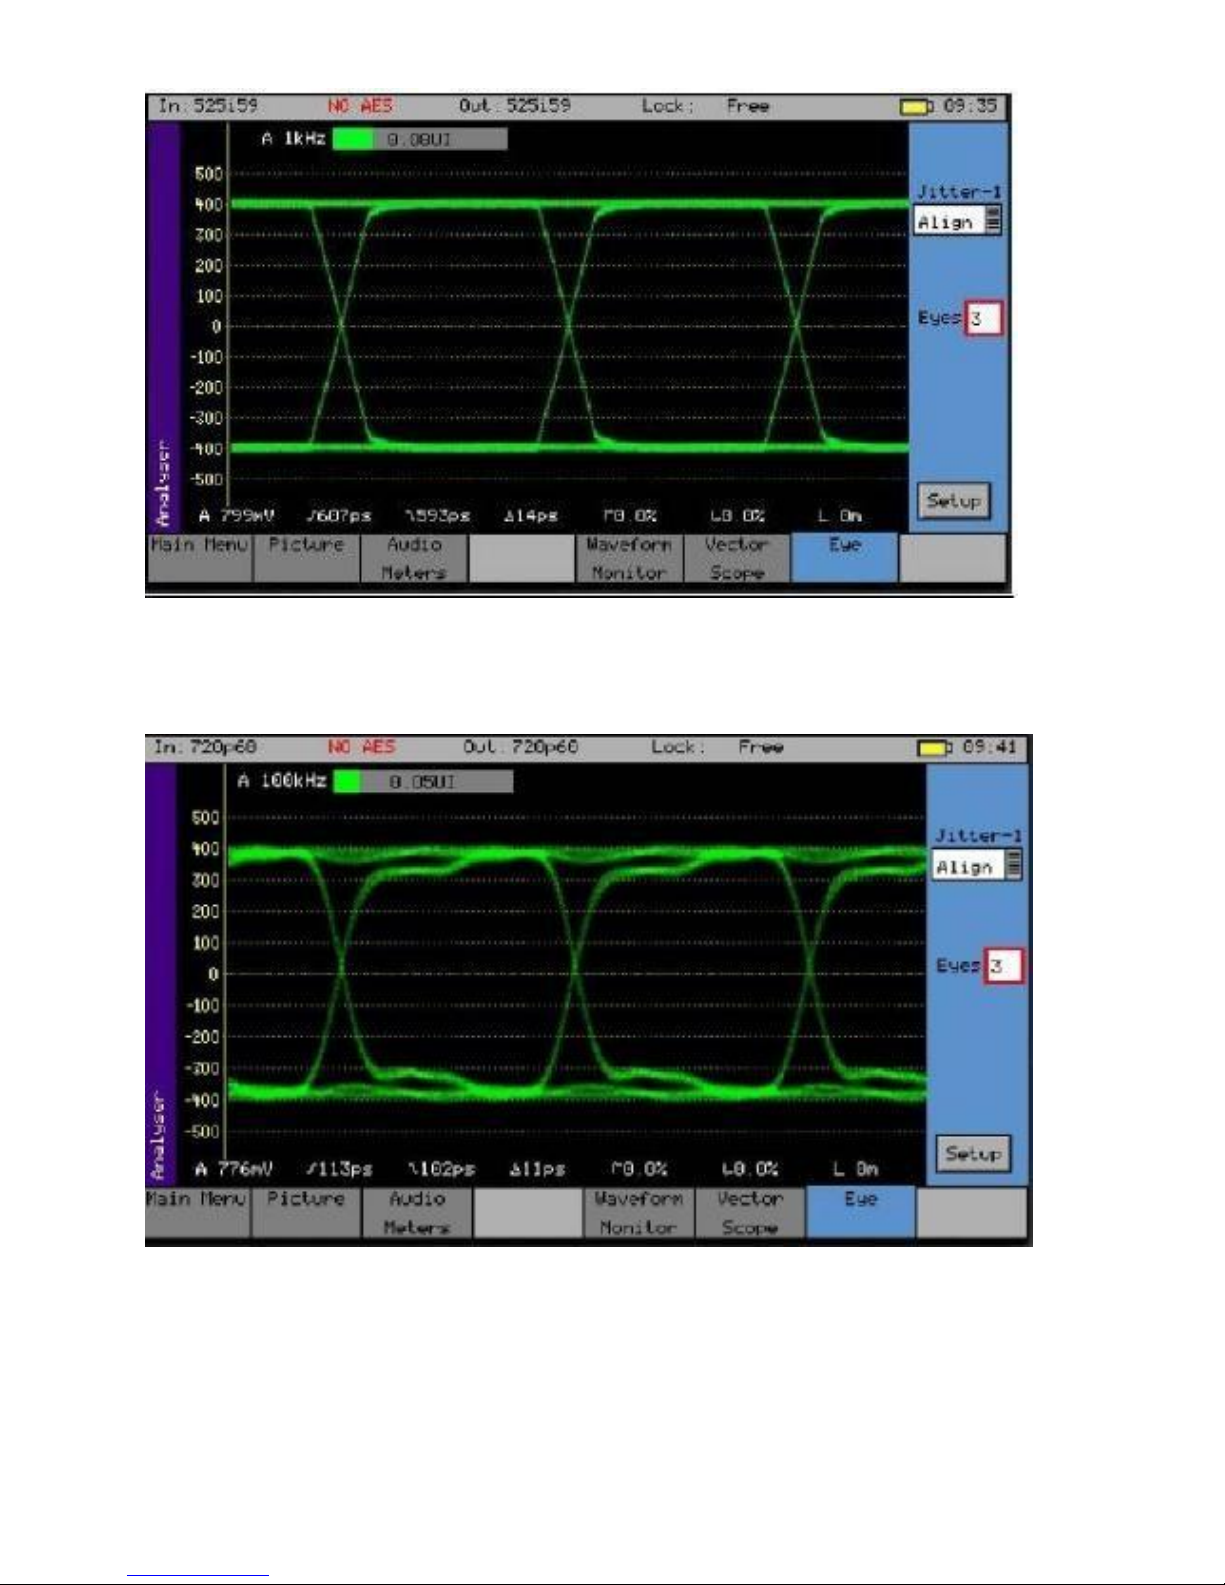The width and height of the screenshot is (1225, 1585).
Task: Click the 09:35 clock readout
Action: [x=970, y=105]
